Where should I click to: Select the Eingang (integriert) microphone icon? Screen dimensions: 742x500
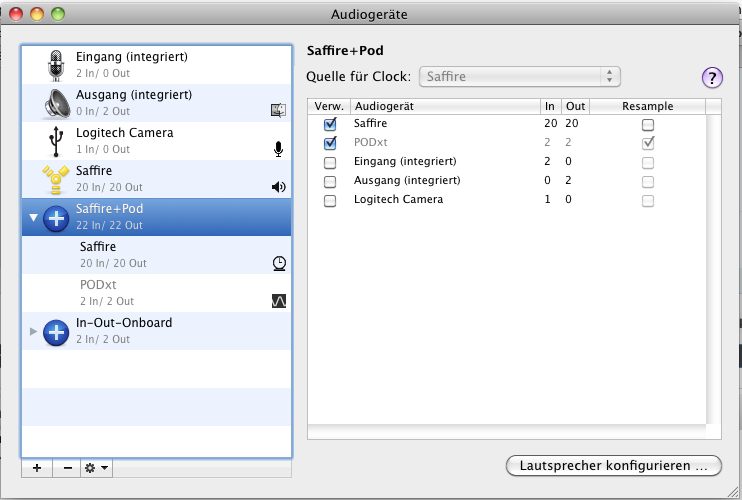click(x=56, y=65)
